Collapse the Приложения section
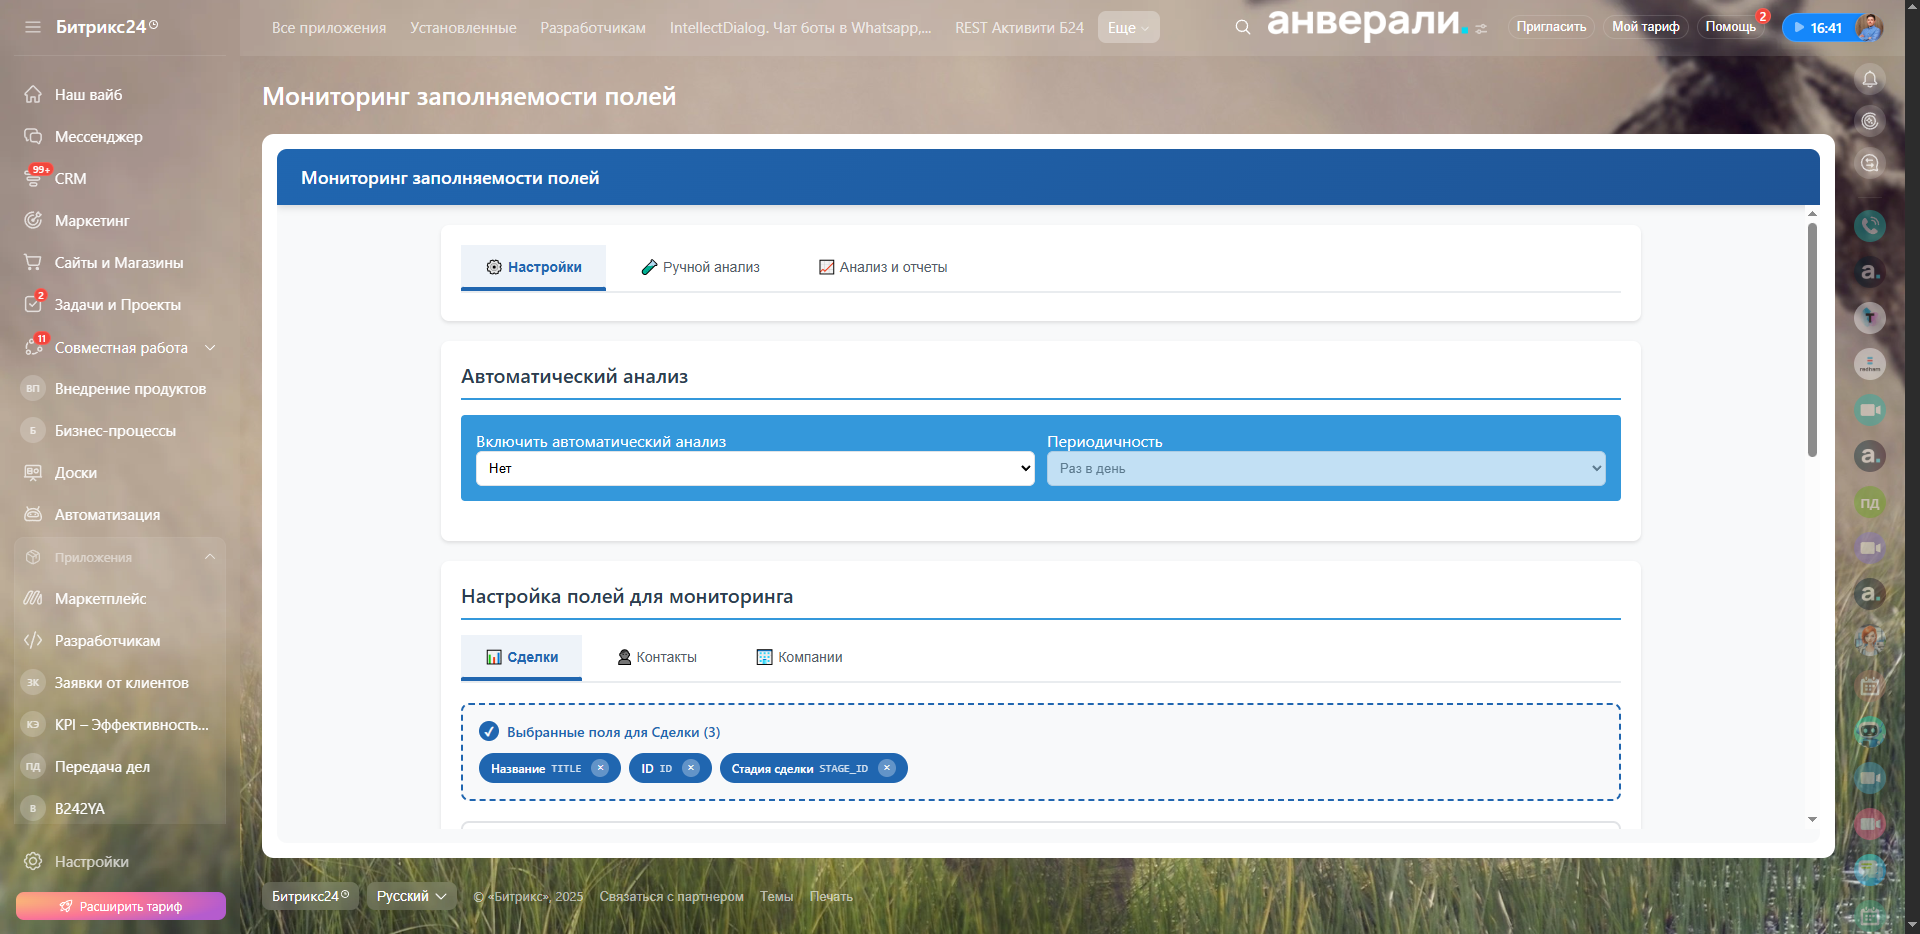This screenshot has height=934, width=1920. [x=210, y=557]
